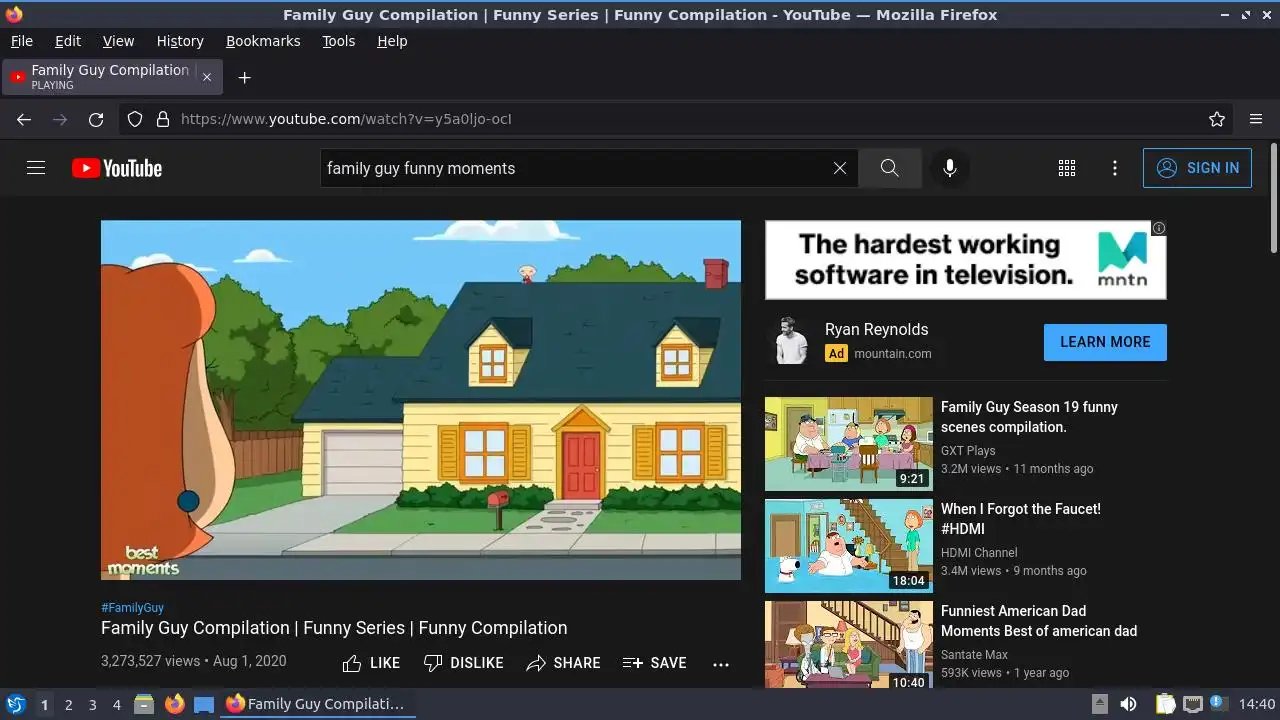Open 'Funniest American Dad Moments' title link
1280x720 pixels.
pyautogui.click(x=1039, y=621)
